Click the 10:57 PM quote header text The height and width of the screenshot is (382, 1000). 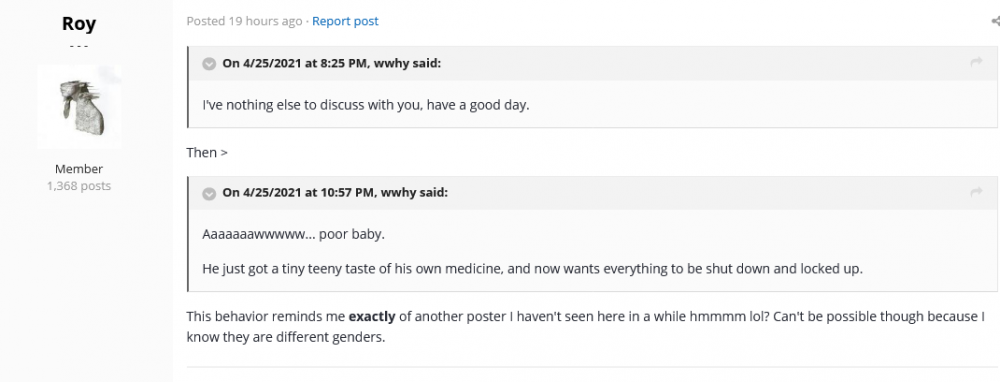(335, 193)
